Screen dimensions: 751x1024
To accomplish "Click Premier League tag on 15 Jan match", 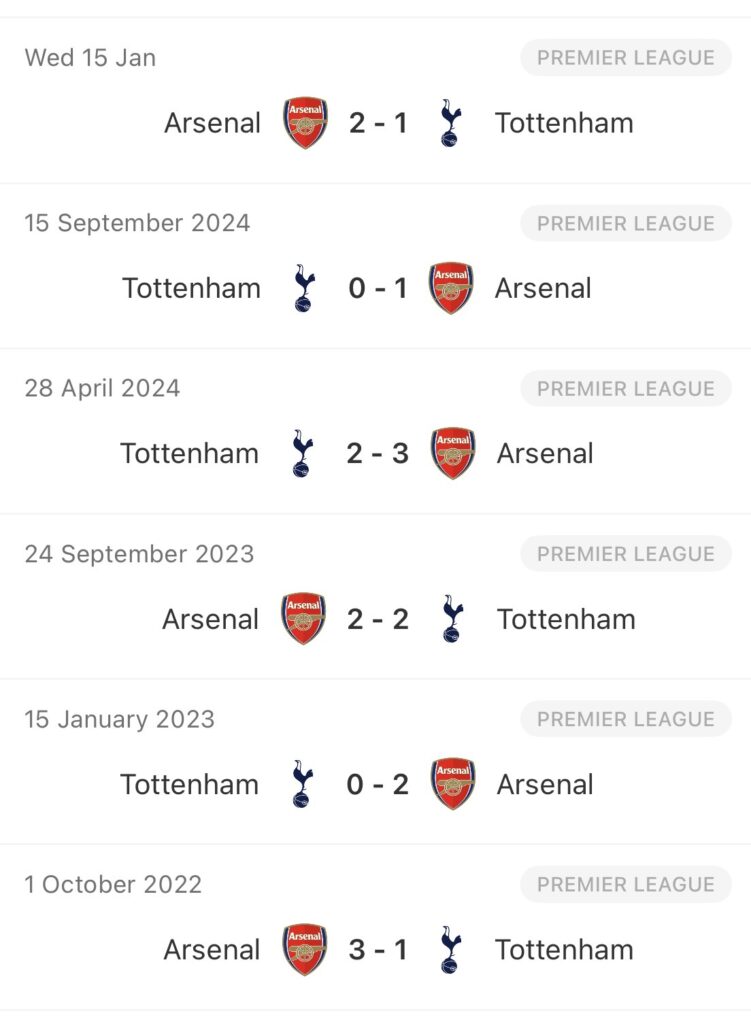I will point(625,58).
